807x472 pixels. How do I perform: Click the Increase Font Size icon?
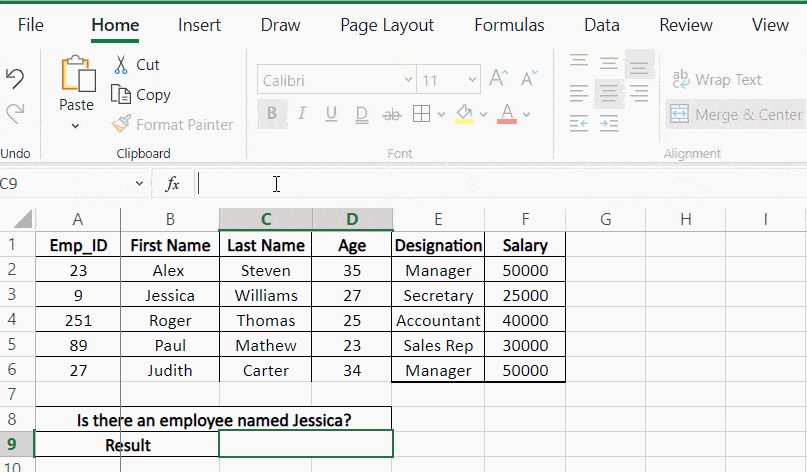click(x=498, y=80)
